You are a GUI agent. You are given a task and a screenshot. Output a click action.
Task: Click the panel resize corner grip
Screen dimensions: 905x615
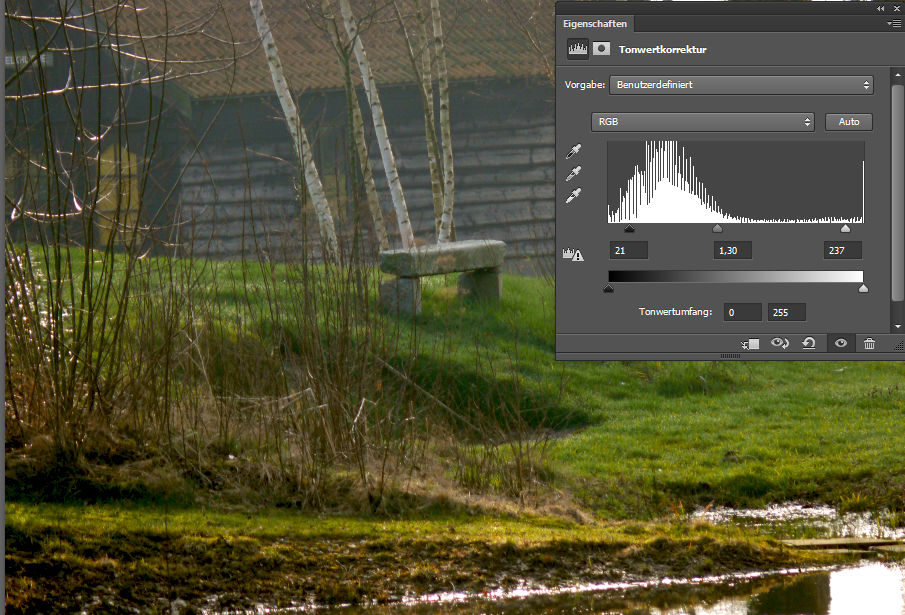click(899, 345)
